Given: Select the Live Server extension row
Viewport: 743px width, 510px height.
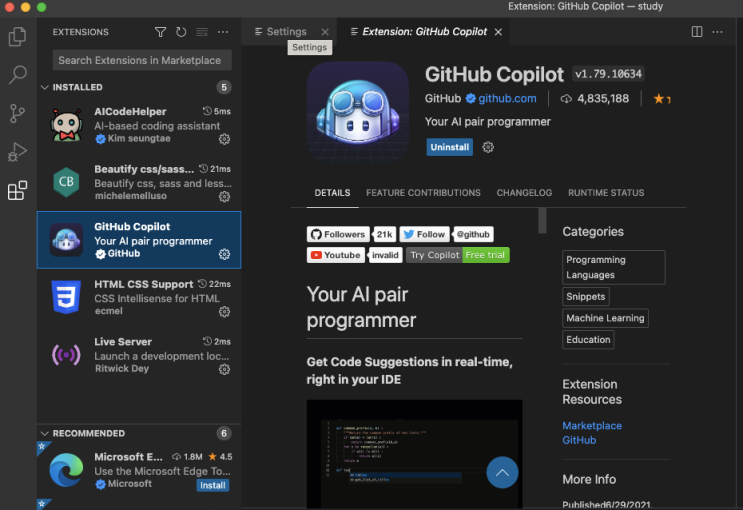Looking at the screenshot, I should tap(139, 355).
